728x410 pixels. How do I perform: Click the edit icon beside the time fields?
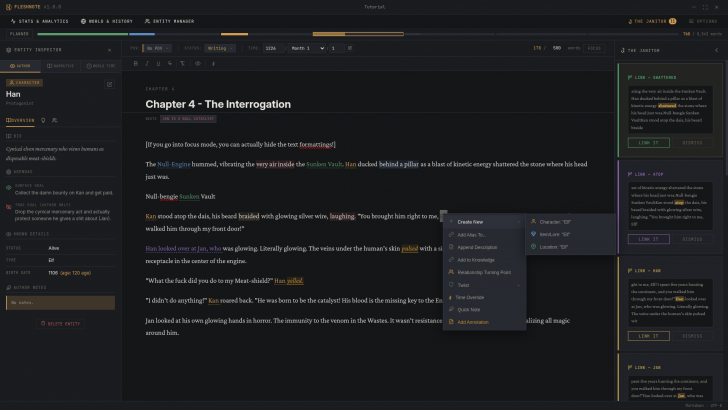click(350, 48)
